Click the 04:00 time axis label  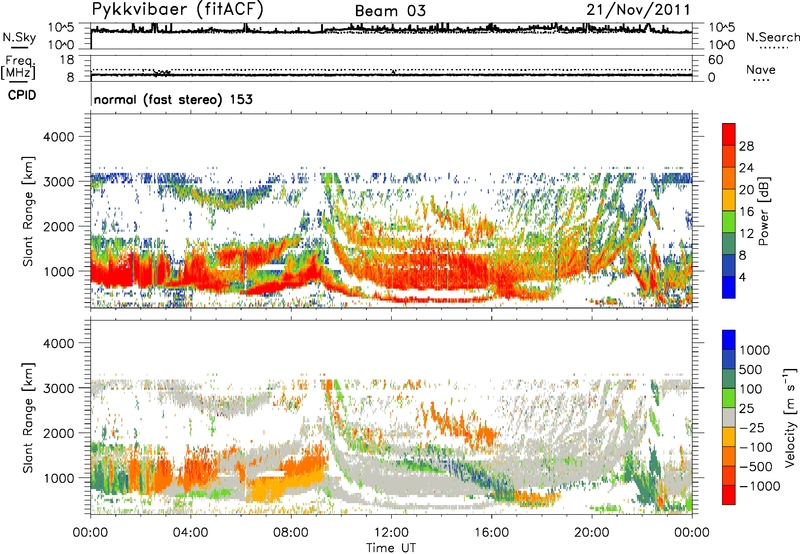[190, 533]
